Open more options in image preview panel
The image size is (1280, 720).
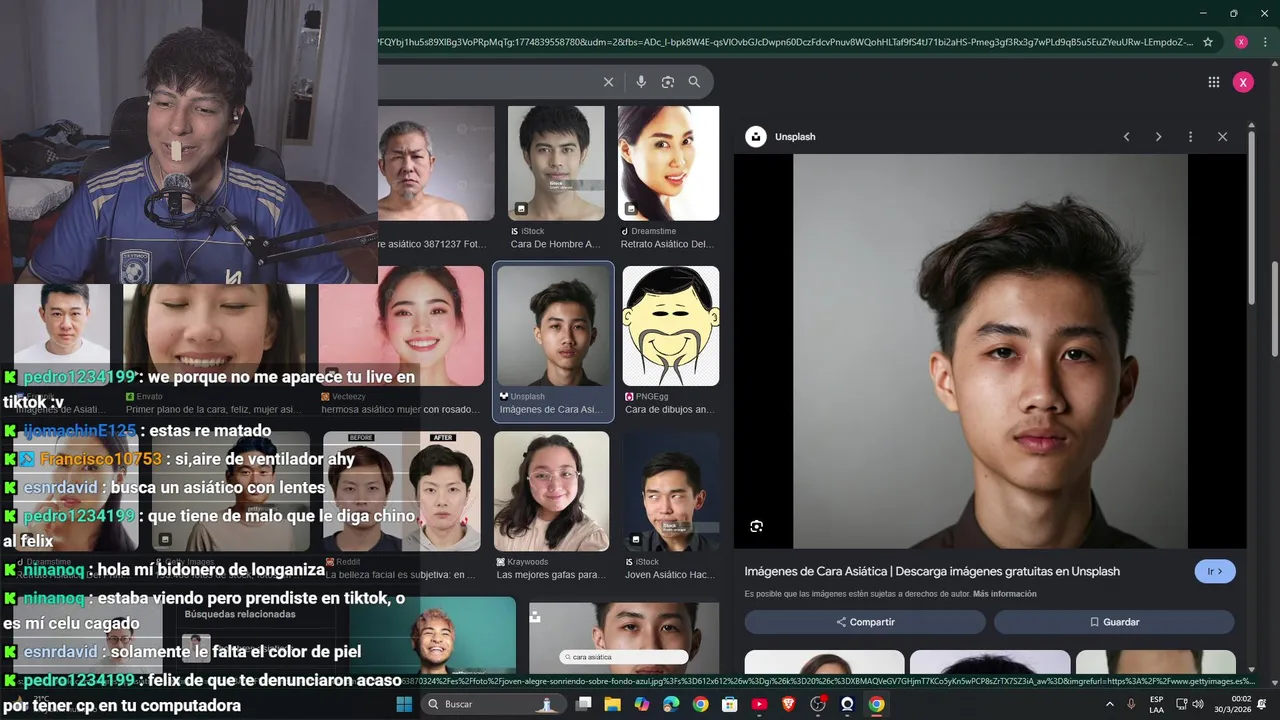click(x=1190, y=137)
